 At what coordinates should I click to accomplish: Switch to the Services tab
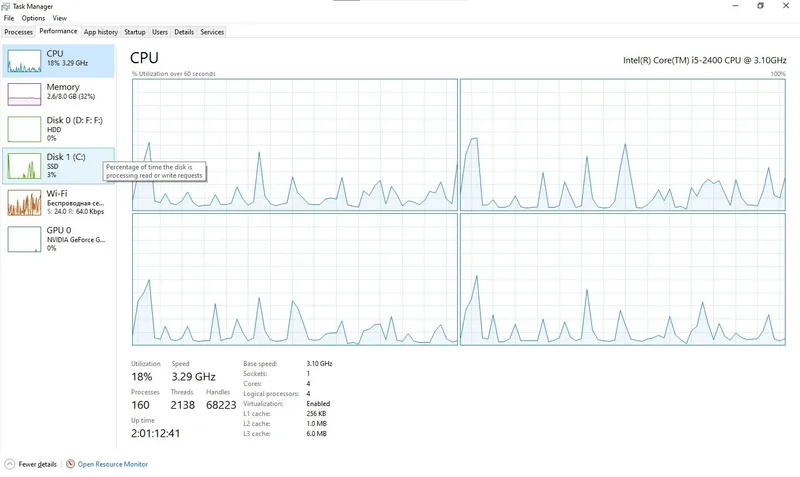[x=212, y=32]
